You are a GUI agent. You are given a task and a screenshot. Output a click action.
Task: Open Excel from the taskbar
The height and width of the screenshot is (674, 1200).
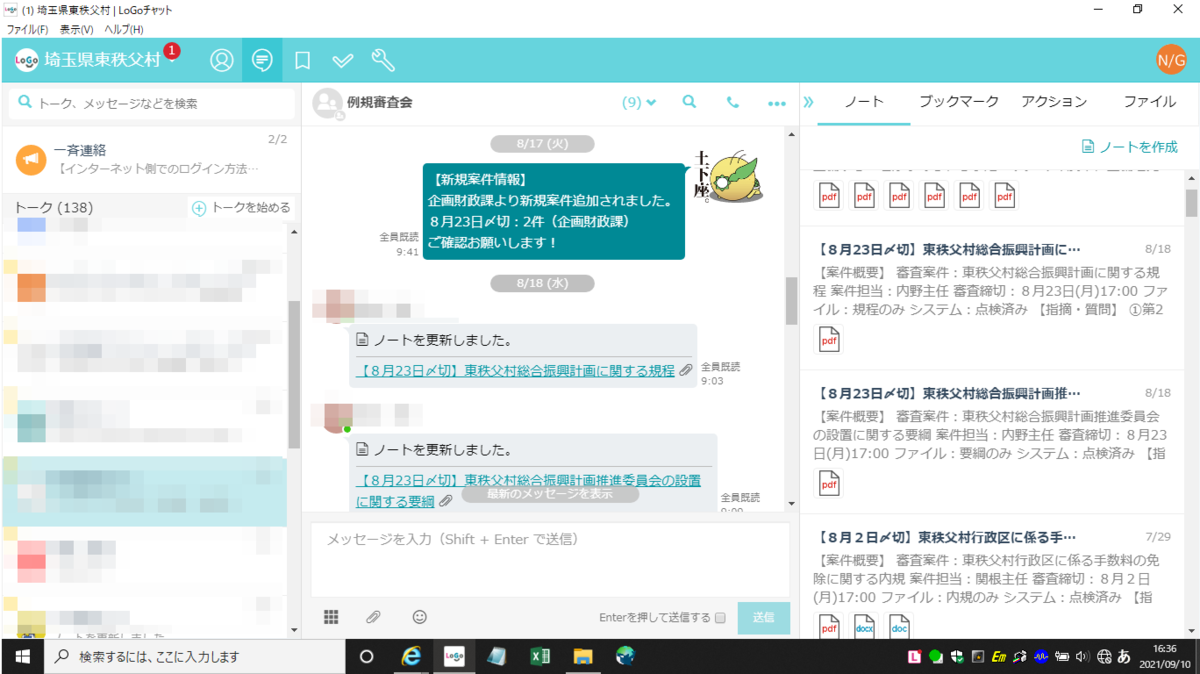[540, 656]
